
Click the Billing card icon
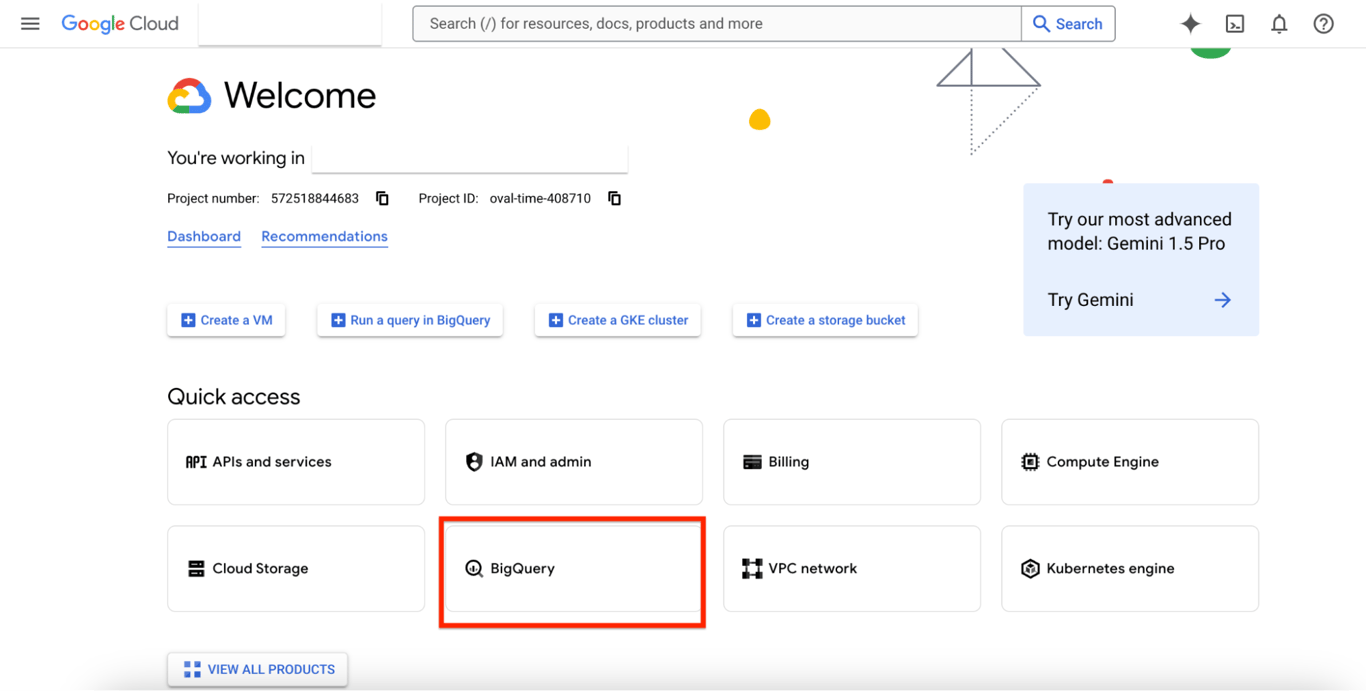[x=752, y=462]
